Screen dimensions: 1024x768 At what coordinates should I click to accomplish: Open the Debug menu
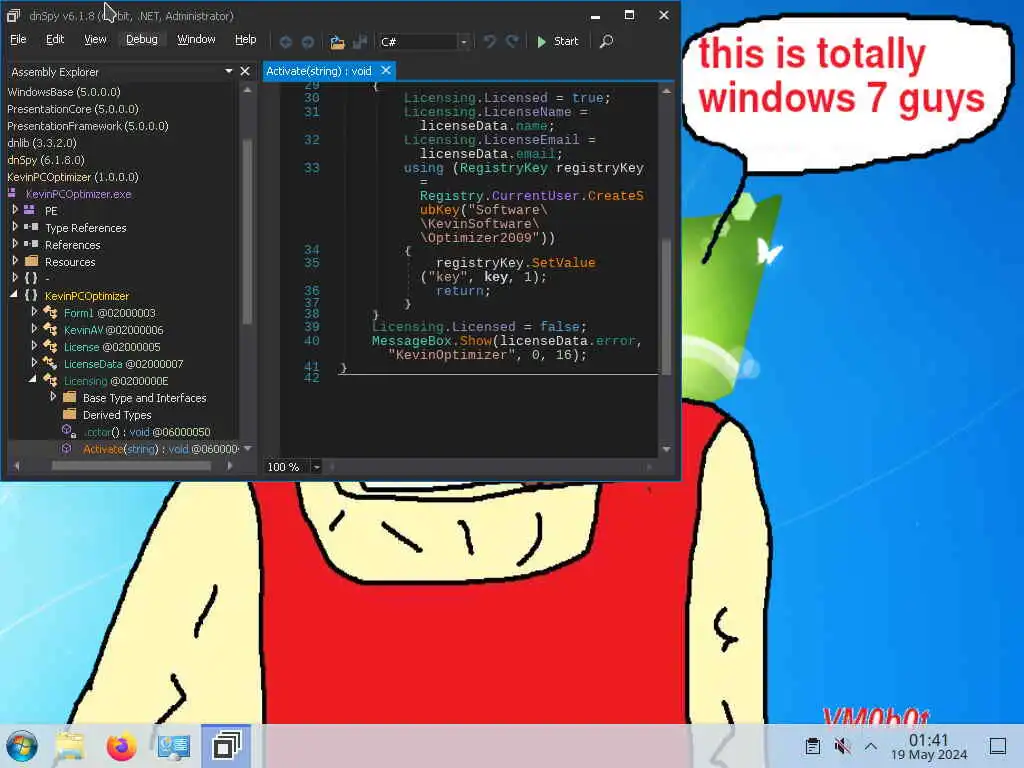pyautogui.click(x=142, y=39)
